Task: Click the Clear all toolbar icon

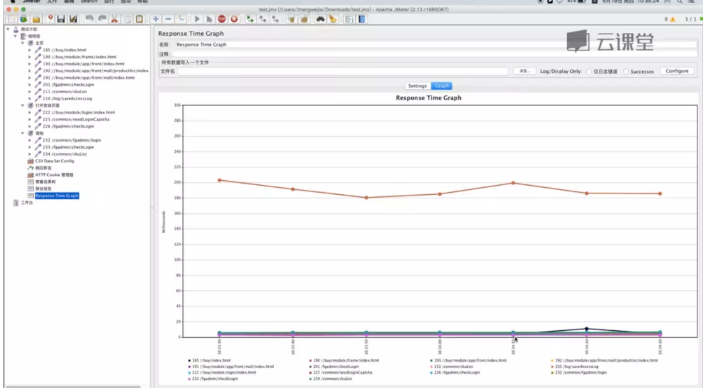Action: (x=304, y=19)
